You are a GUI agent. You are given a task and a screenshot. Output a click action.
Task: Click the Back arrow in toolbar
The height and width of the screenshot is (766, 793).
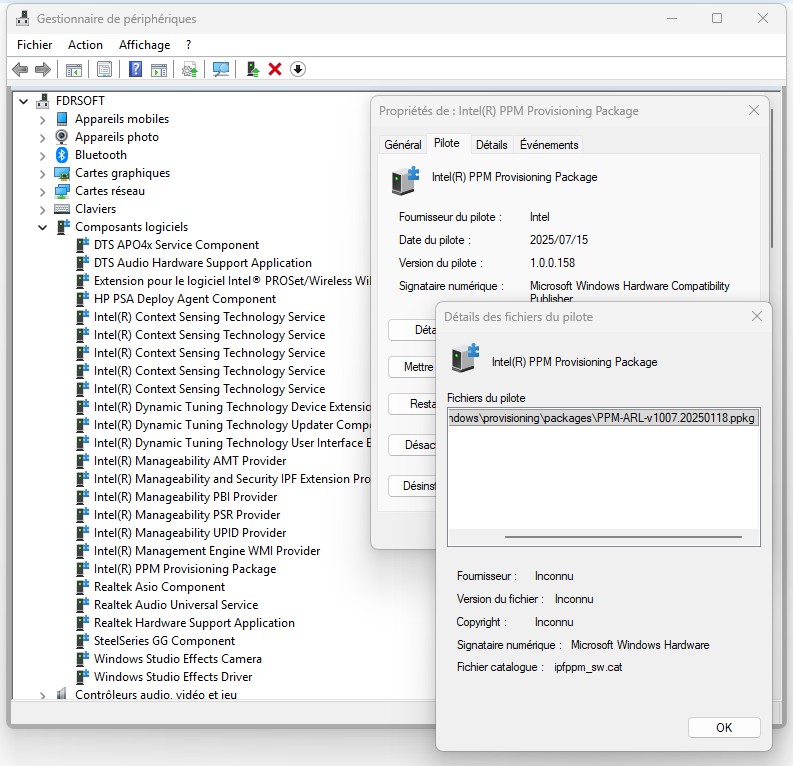19,69
